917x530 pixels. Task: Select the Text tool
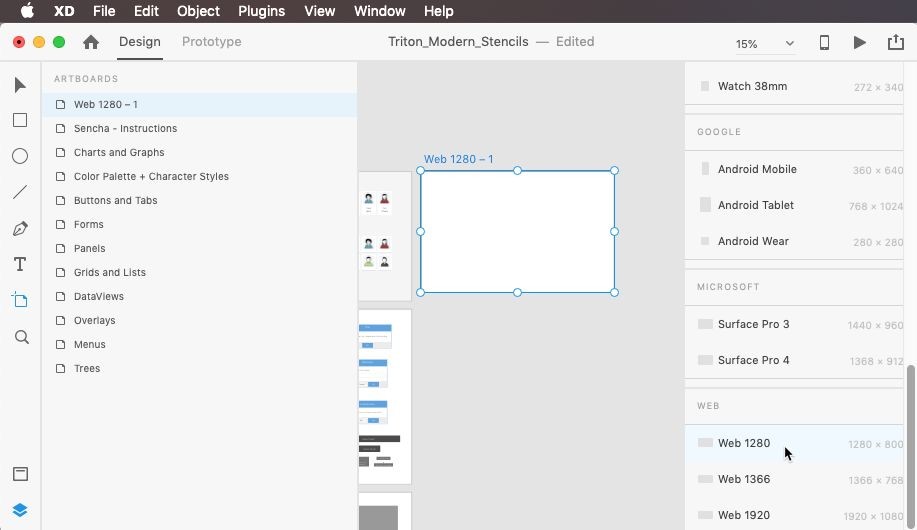(20, 265)
